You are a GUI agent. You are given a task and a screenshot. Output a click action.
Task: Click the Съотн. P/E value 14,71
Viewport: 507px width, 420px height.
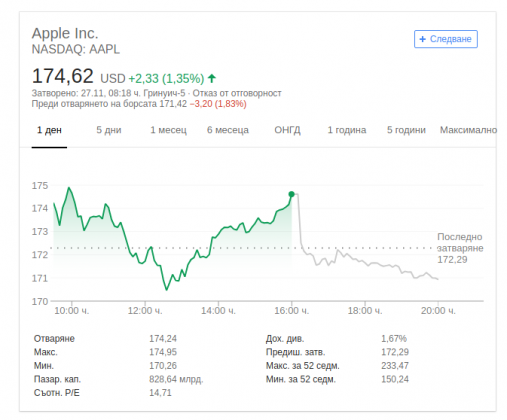160,393
